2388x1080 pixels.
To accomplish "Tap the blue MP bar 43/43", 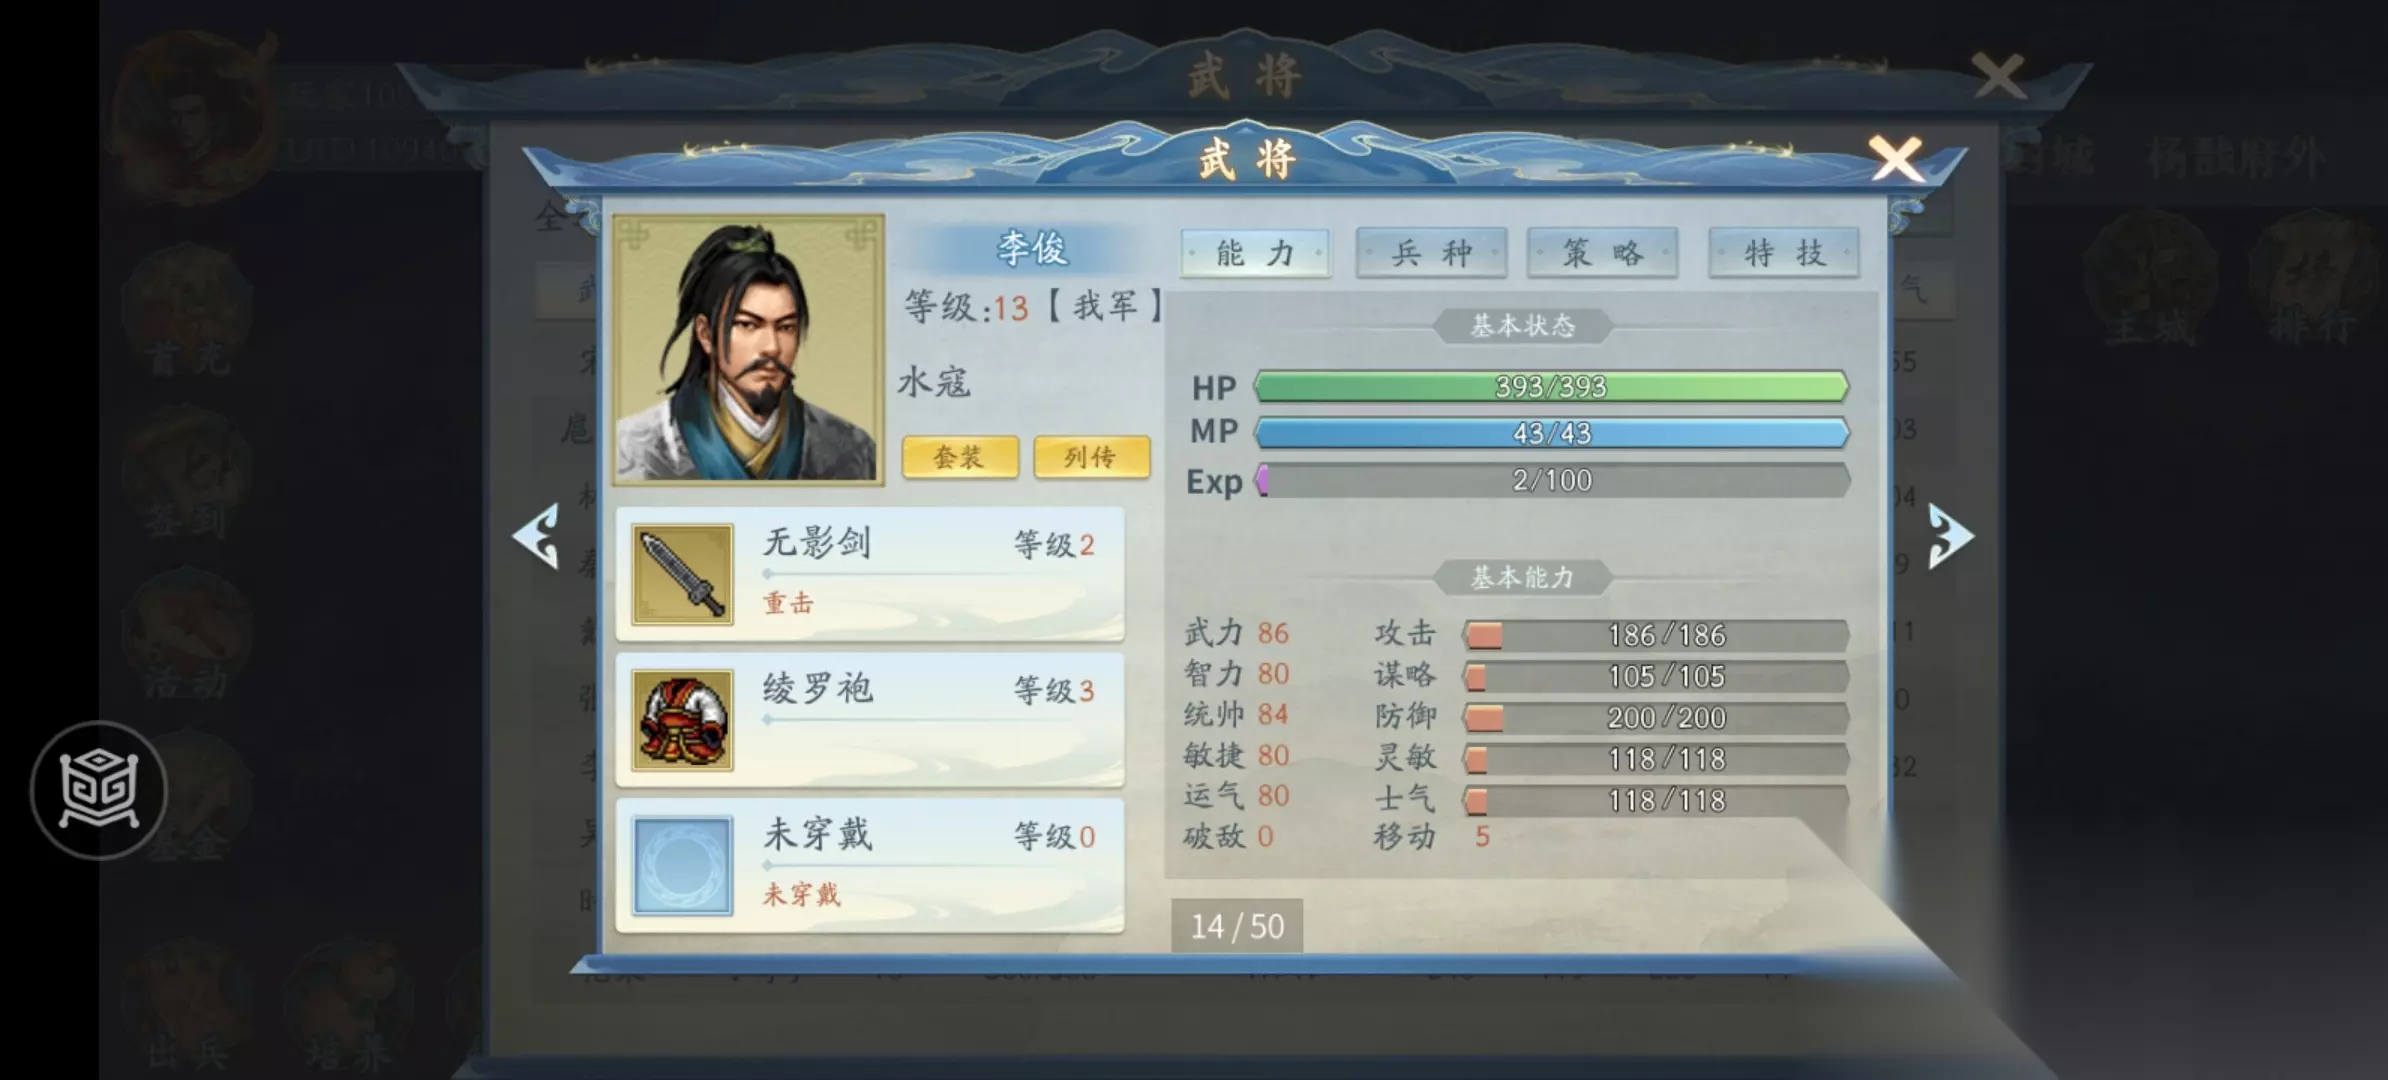I will coord(1551,433).
